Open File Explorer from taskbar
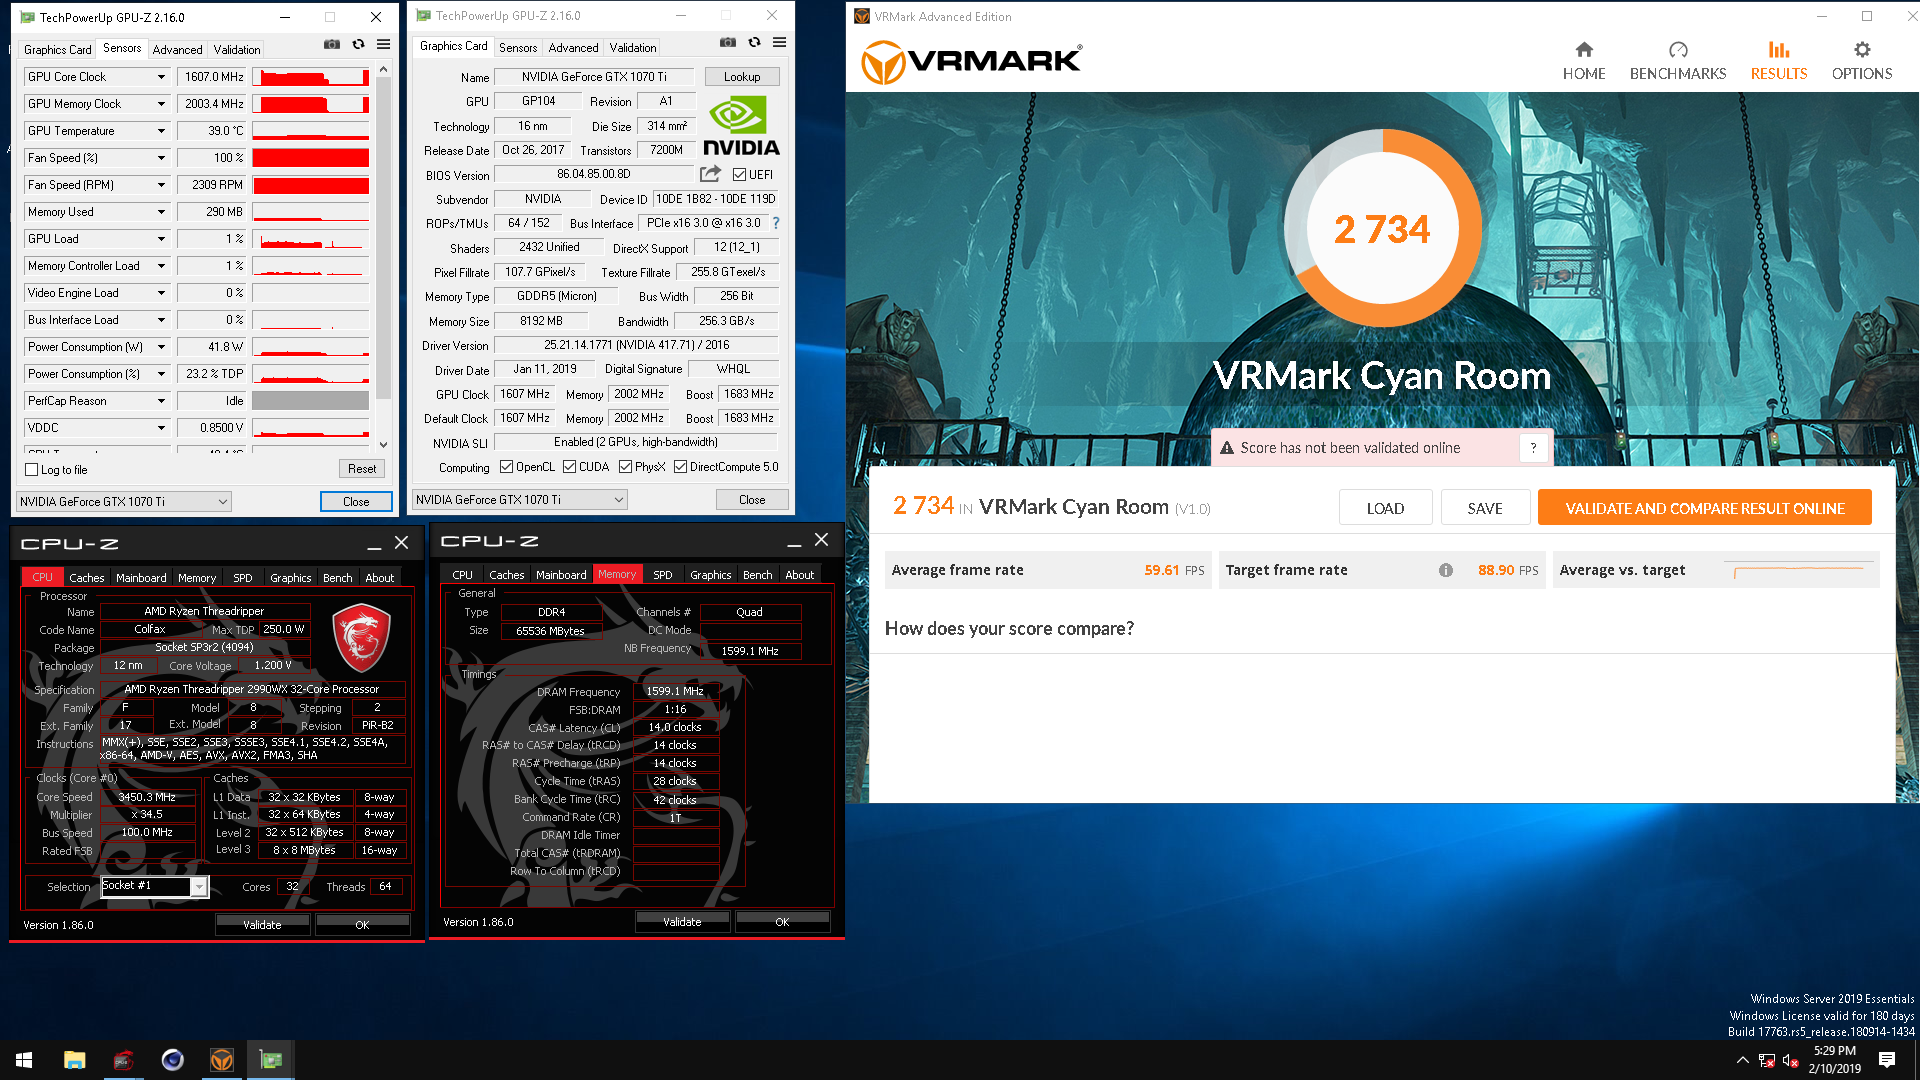 tap(74, 1060)
